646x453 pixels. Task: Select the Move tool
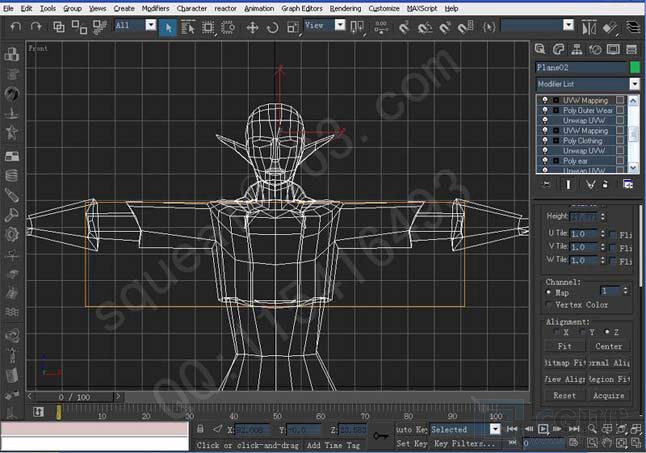pyautogui.click(x=252, y=28)
